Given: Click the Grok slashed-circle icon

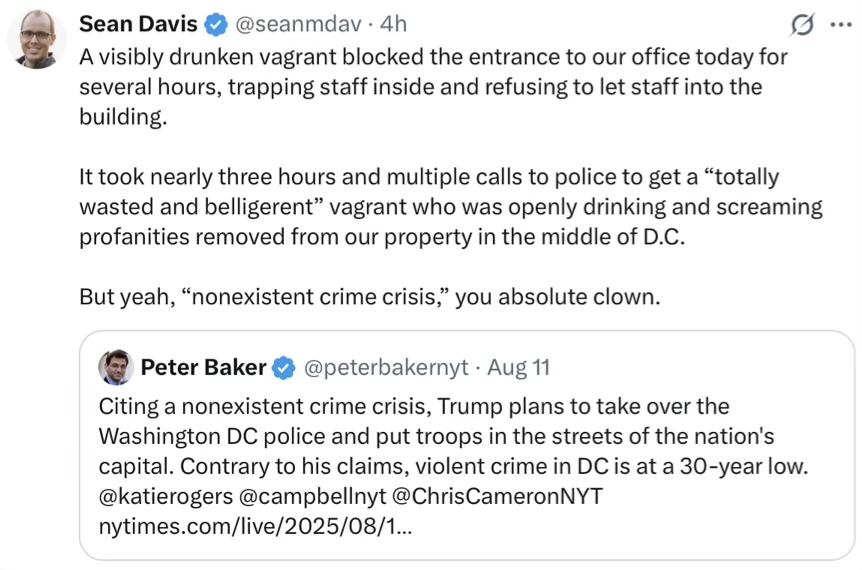Looking at the screenshot, I should coord(802,25).
